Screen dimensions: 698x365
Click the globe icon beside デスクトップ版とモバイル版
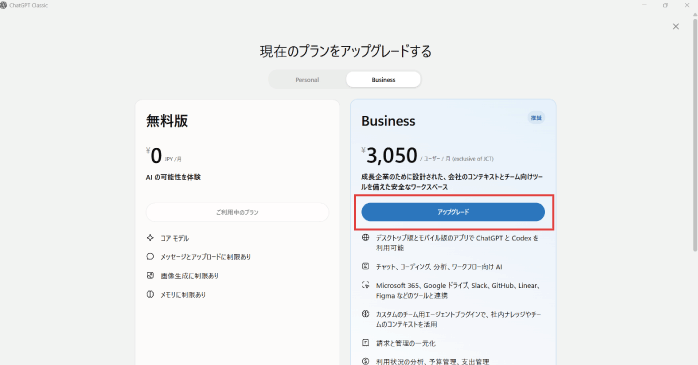coord(365,238)
